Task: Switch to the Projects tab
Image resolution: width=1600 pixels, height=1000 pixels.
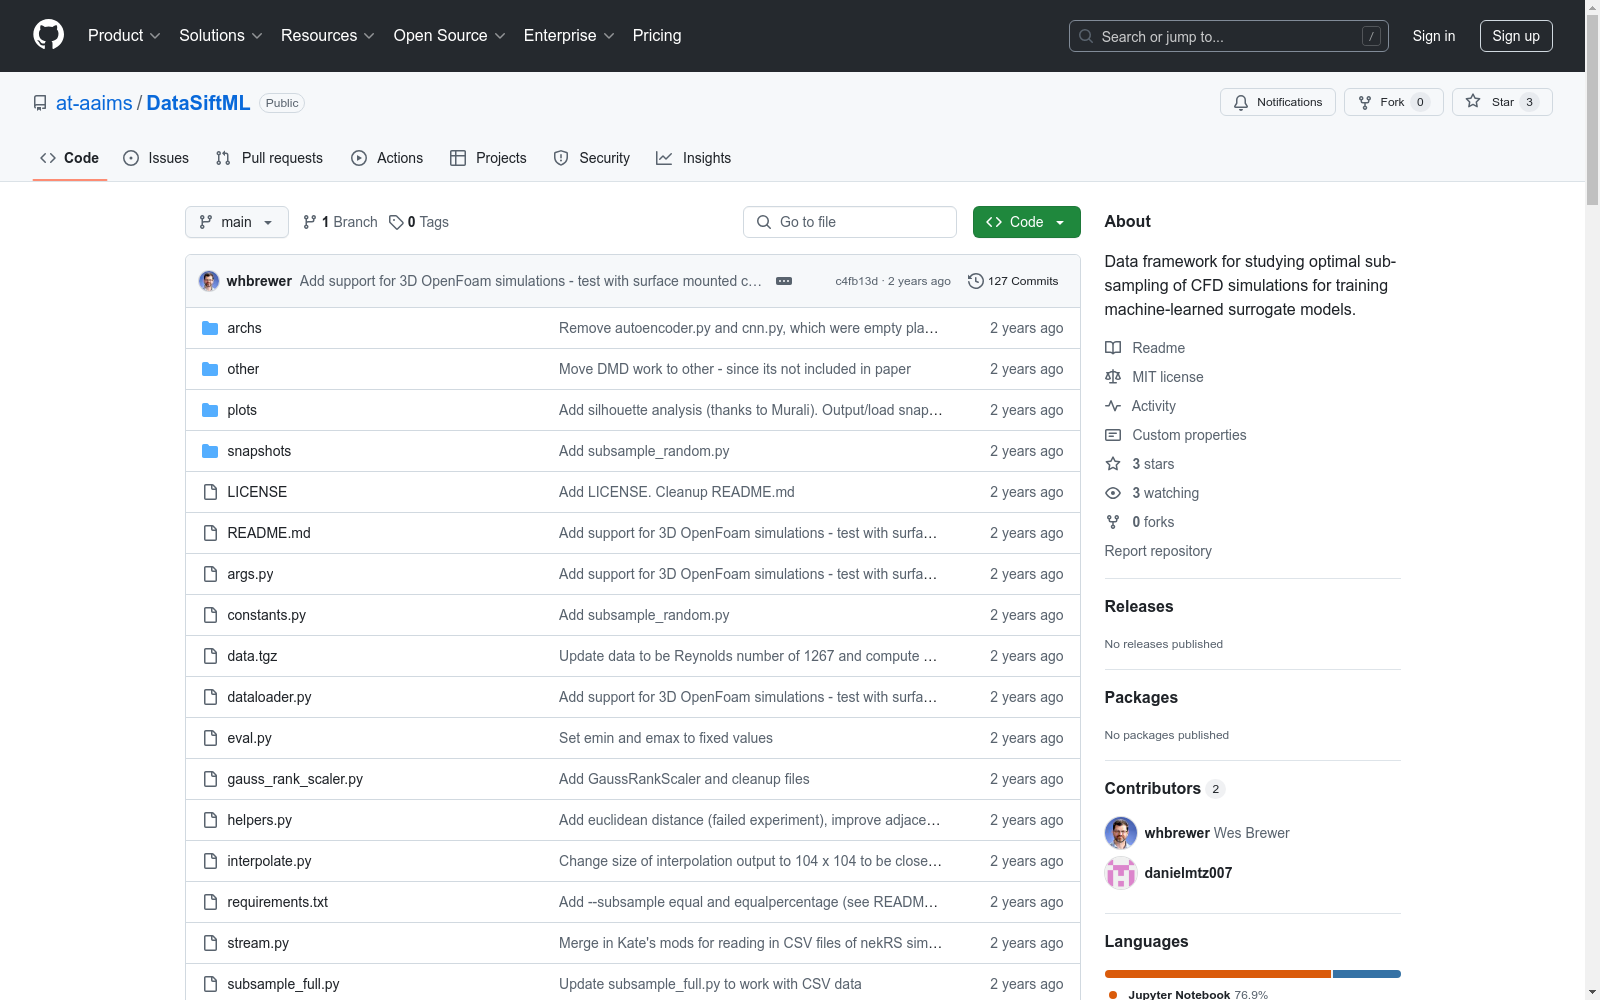Action: [488, 158]
